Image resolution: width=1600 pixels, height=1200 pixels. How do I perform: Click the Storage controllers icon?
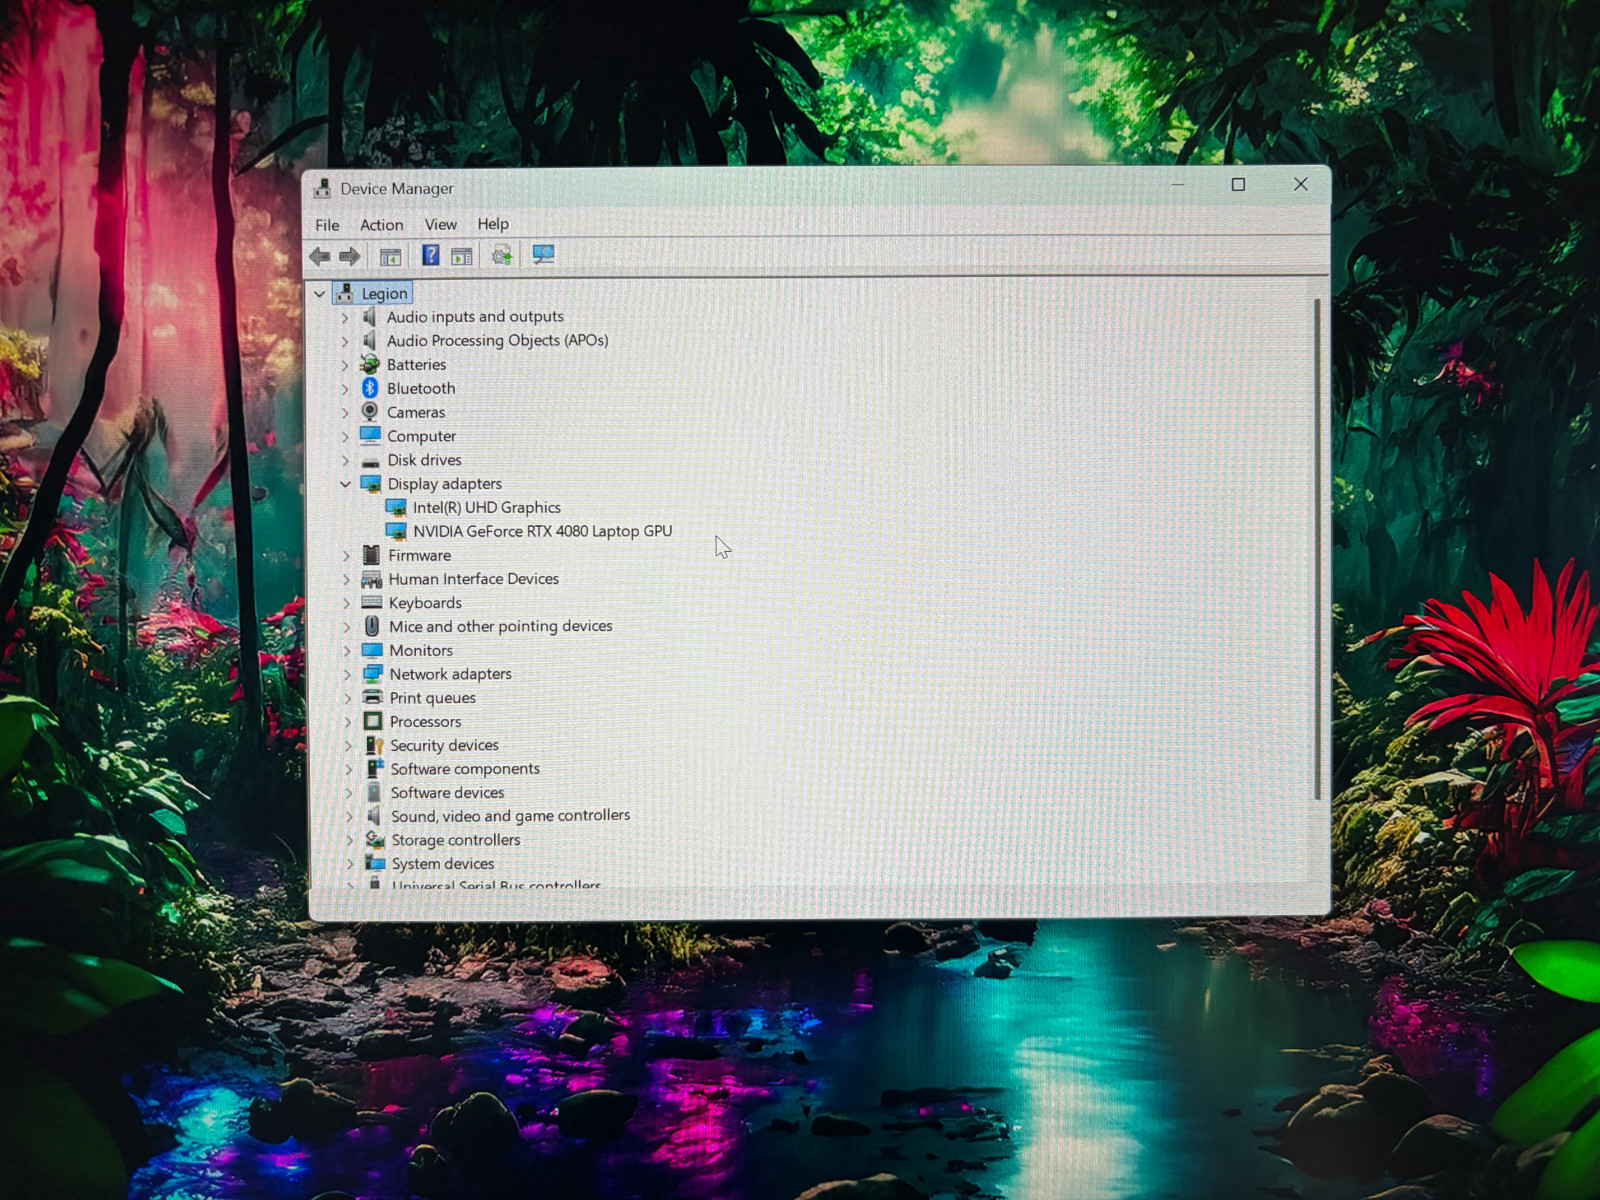375,840
